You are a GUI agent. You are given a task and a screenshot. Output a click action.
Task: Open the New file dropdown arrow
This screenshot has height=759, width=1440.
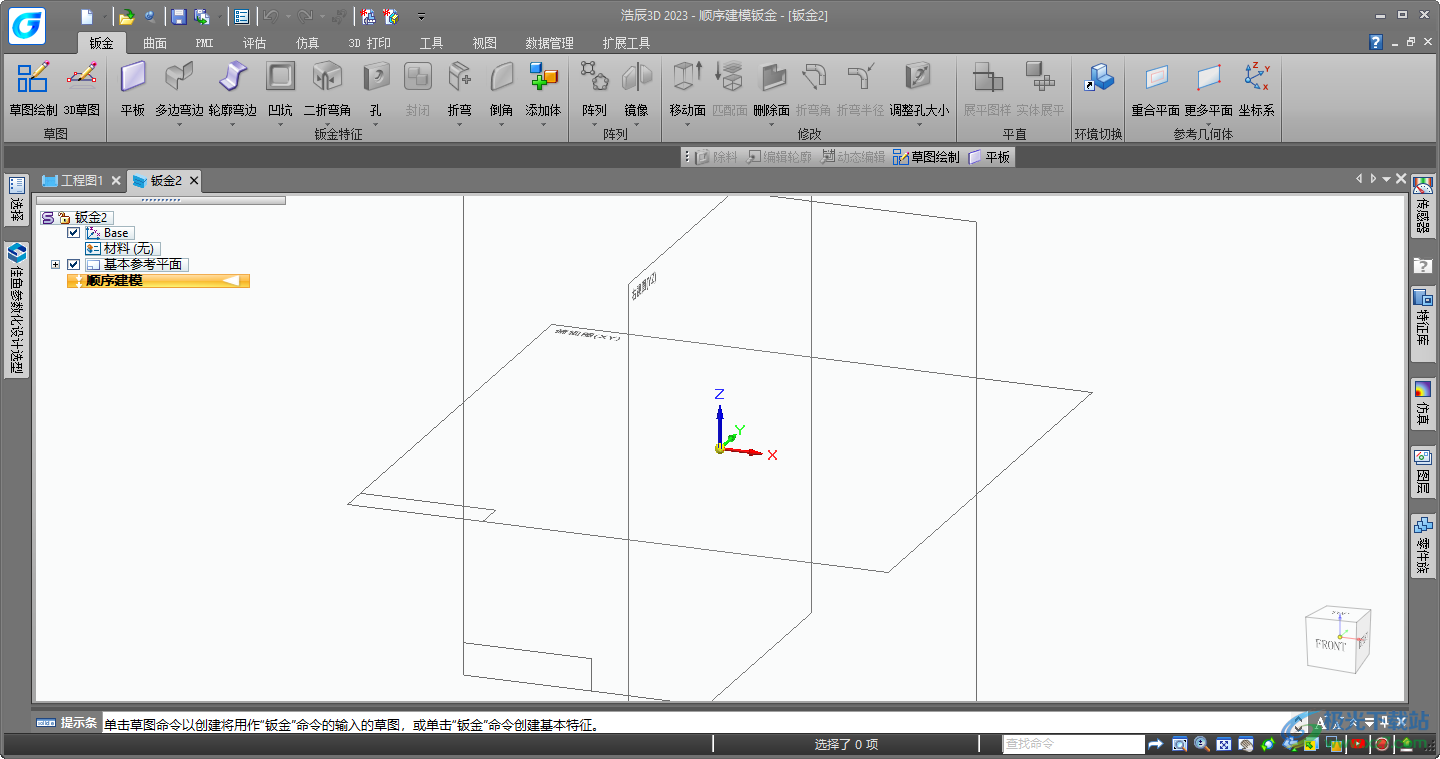click(x=103, y=16)
